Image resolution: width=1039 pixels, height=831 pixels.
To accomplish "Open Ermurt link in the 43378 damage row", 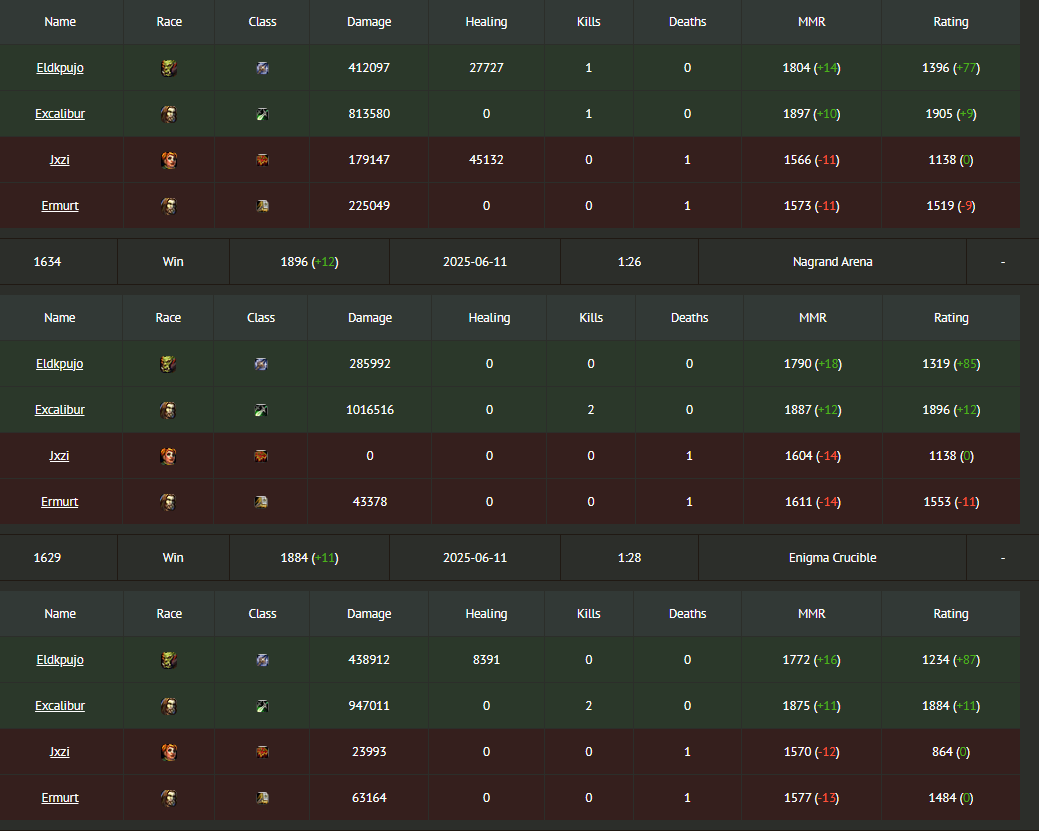I will click(60, 502).
